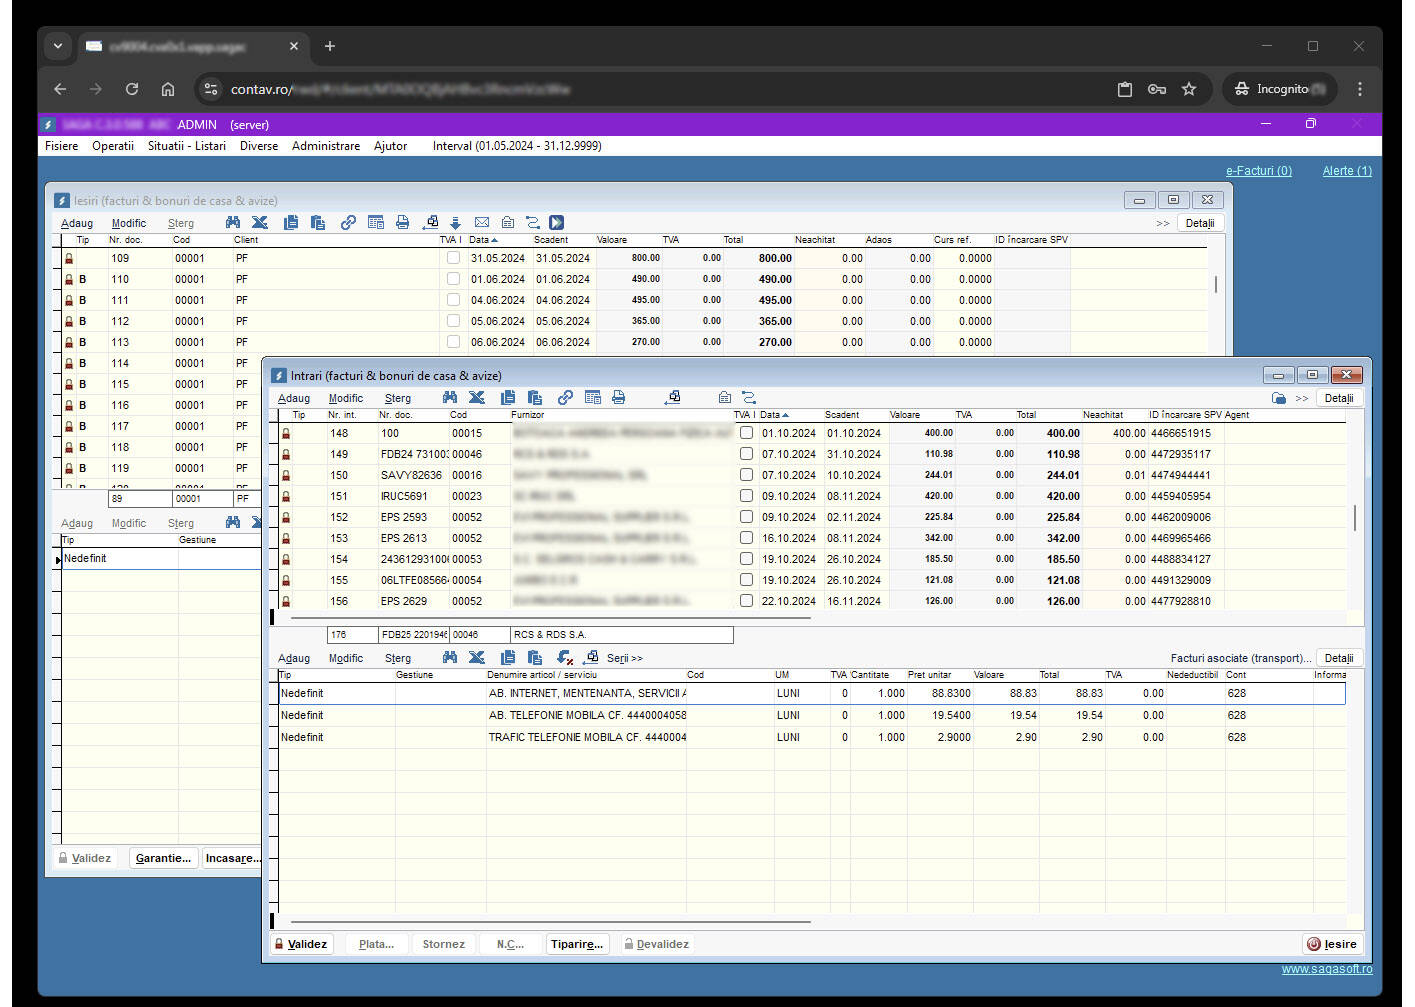Click the paste icon in the articles toolbar
1415x1007 pixels.
(x=535, y=658)
